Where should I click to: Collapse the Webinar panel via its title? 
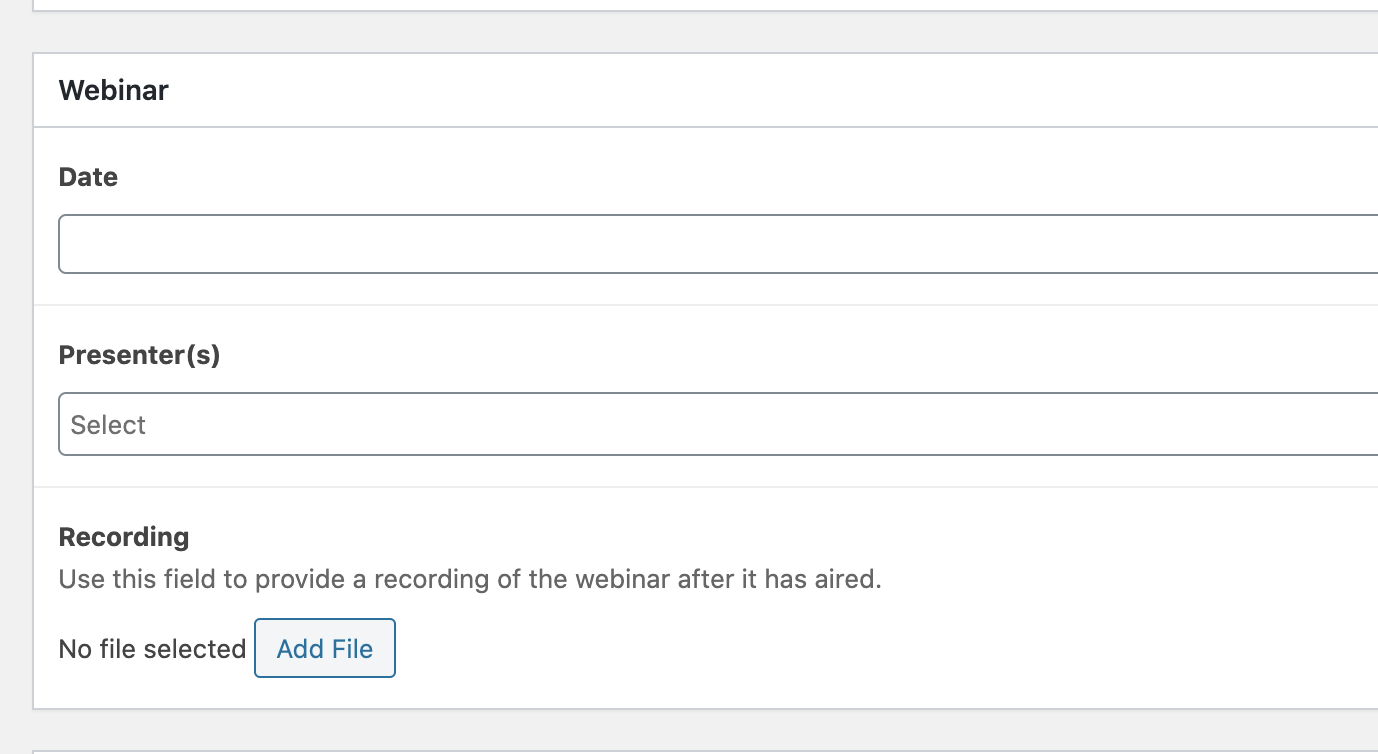pyautogui.click(x=114, y=91)
